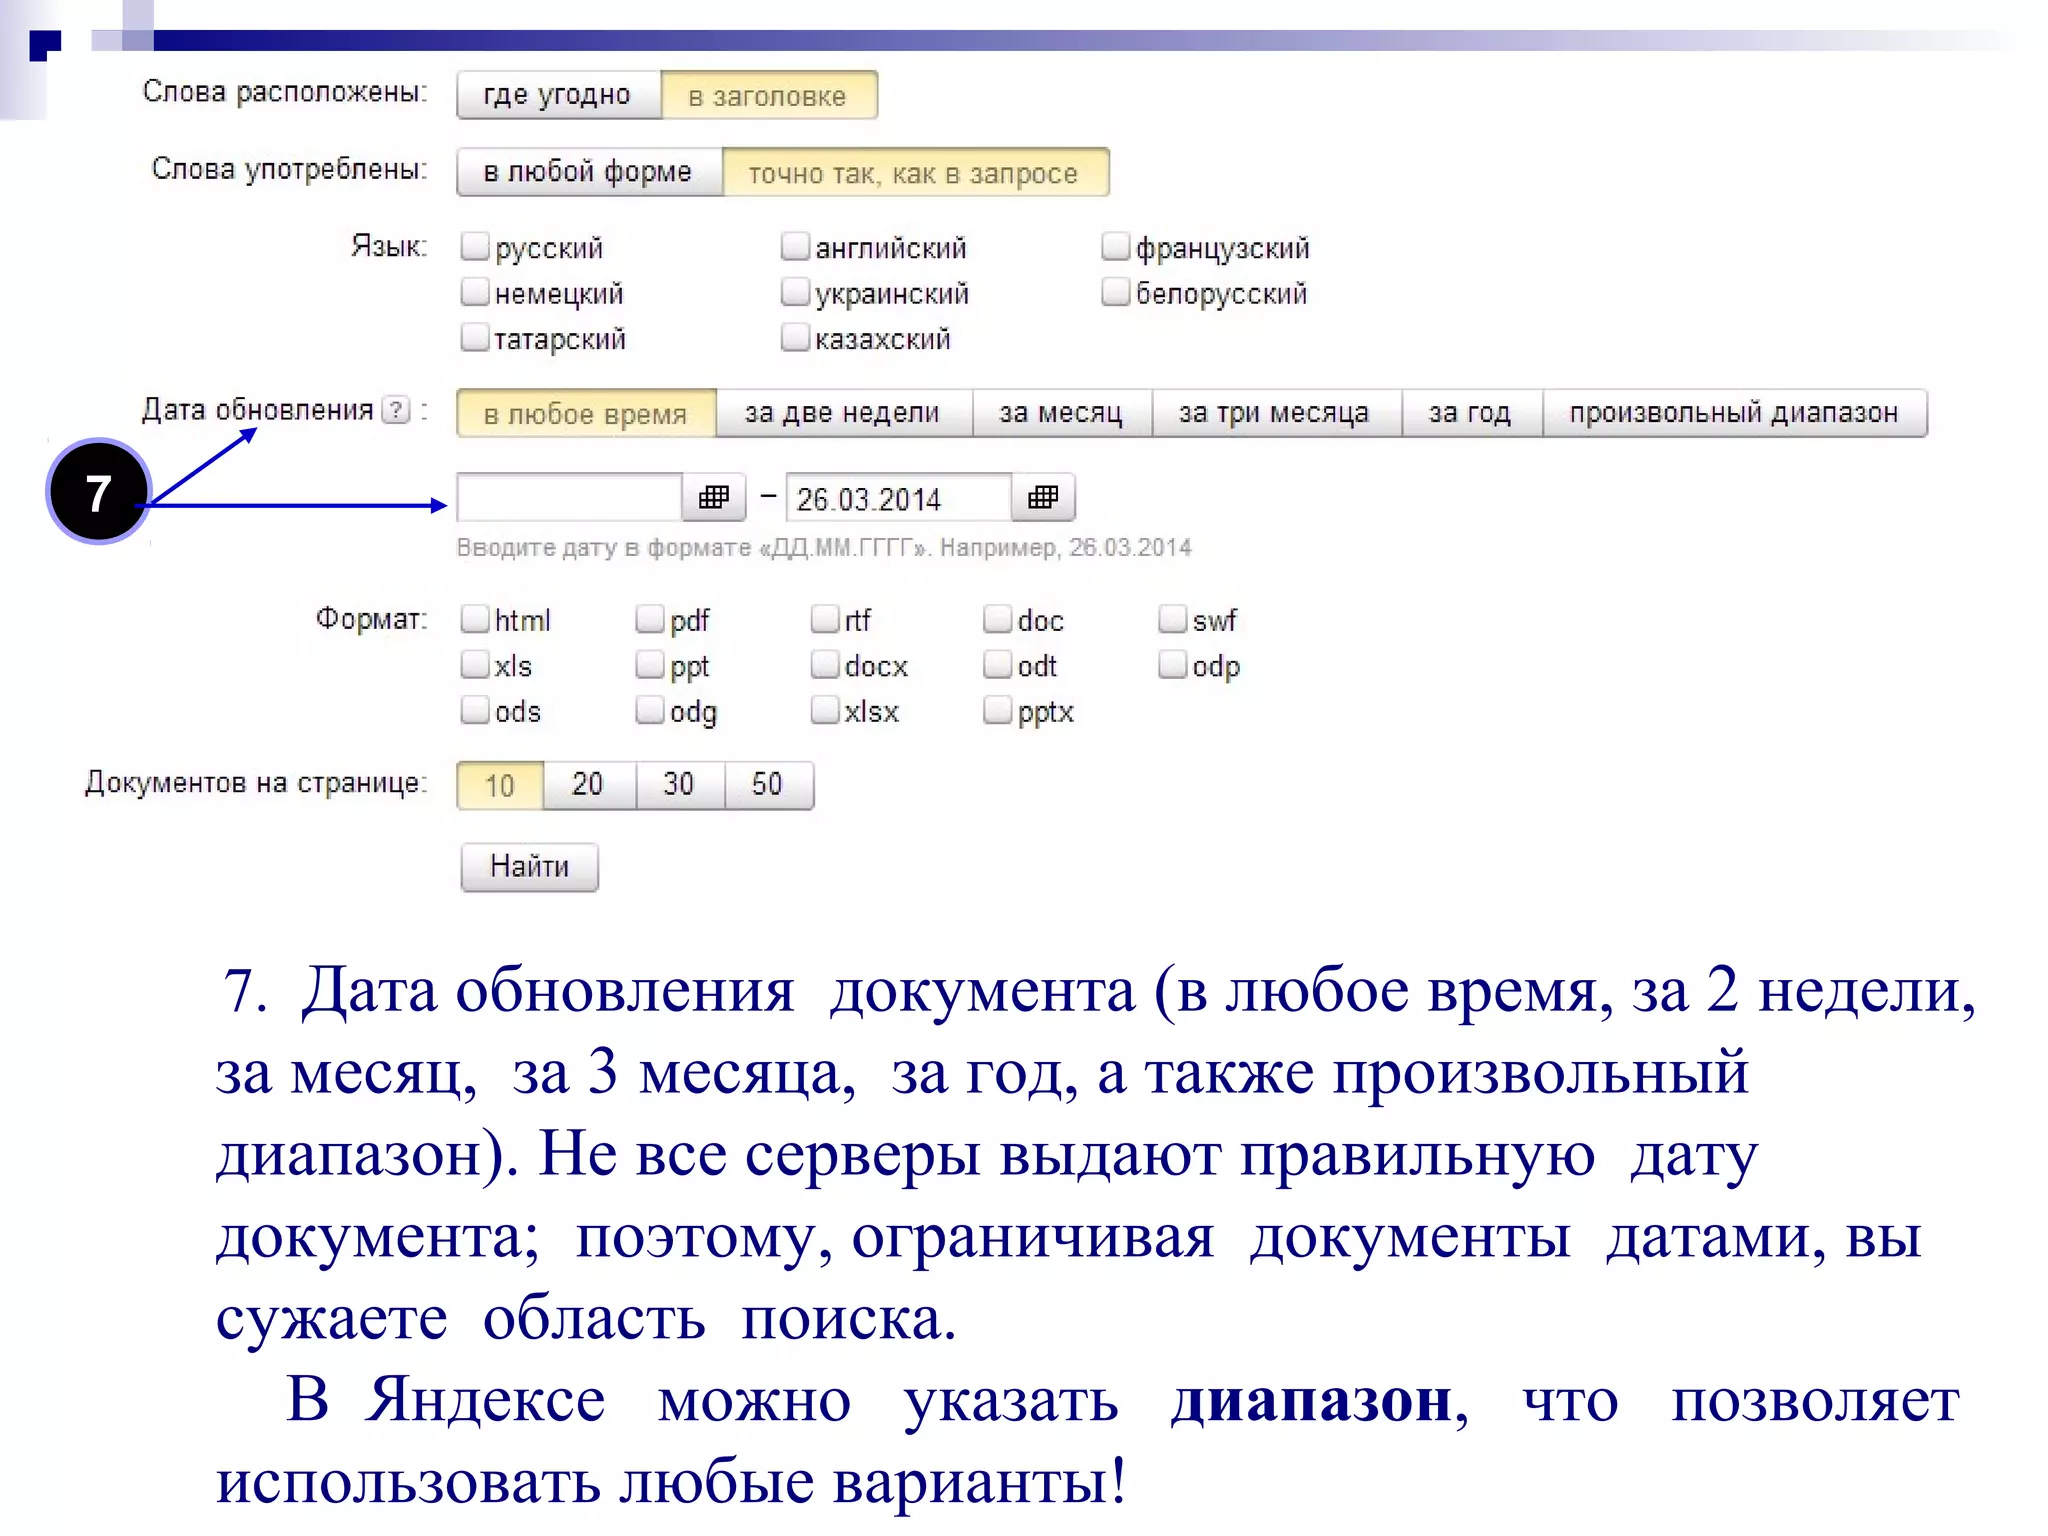Viewport: 2048px width, 1536px height.
Task: Check the xlsx format checkbox
Action: 825,710
